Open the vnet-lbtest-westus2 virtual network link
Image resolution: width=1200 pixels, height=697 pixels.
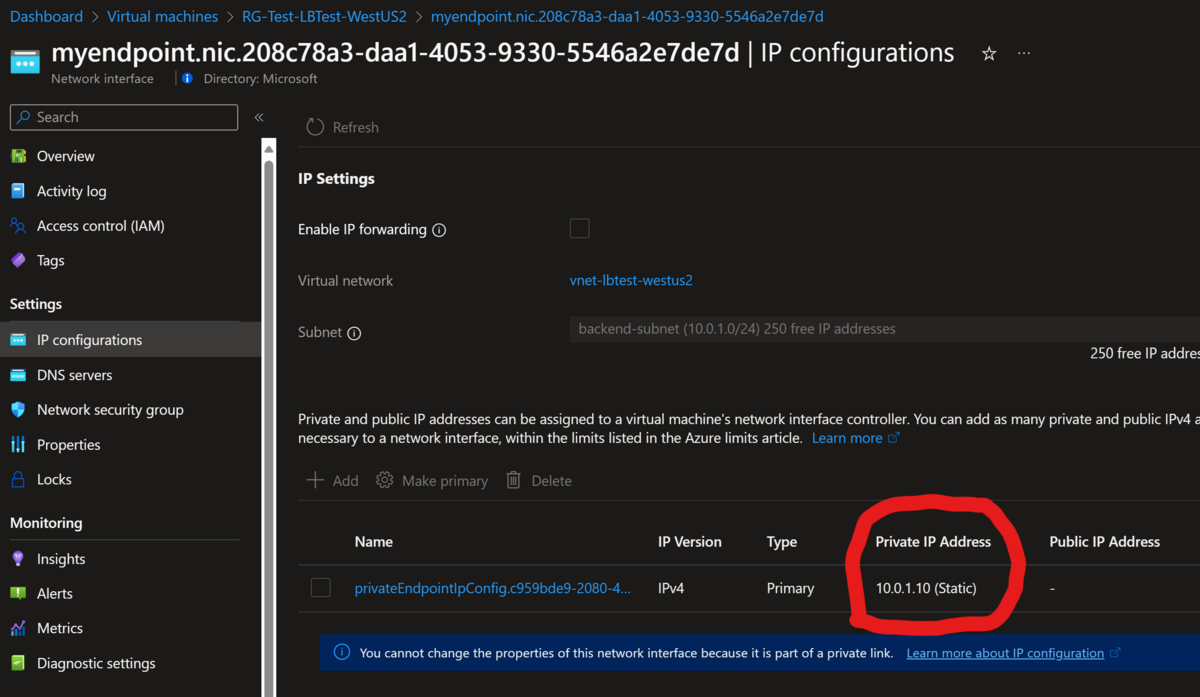click(x=631, y=281)
